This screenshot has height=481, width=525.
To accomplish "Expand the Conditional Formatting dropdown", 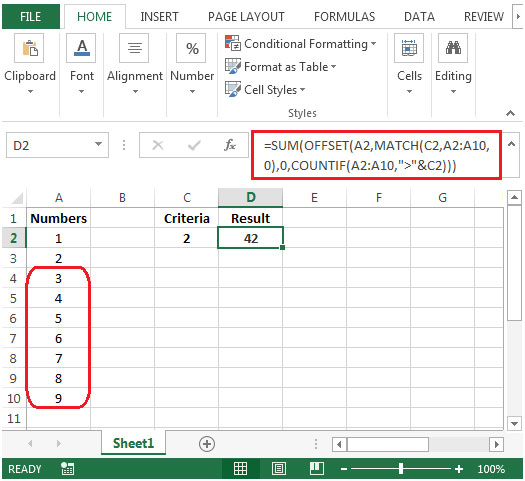I will [x=301, y=44].
